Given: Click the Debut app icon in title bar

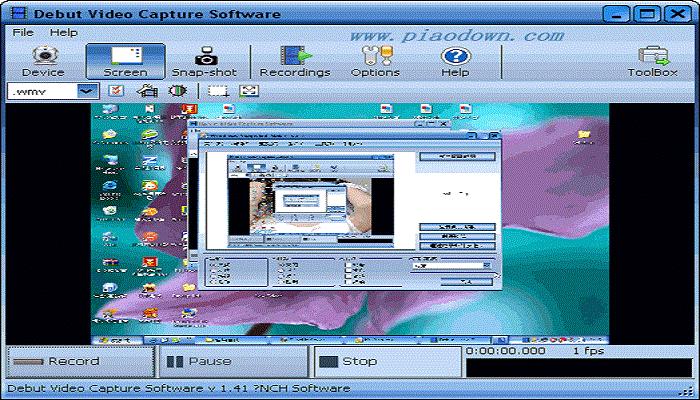Looking at the screenshot, I should coord(18,13).
